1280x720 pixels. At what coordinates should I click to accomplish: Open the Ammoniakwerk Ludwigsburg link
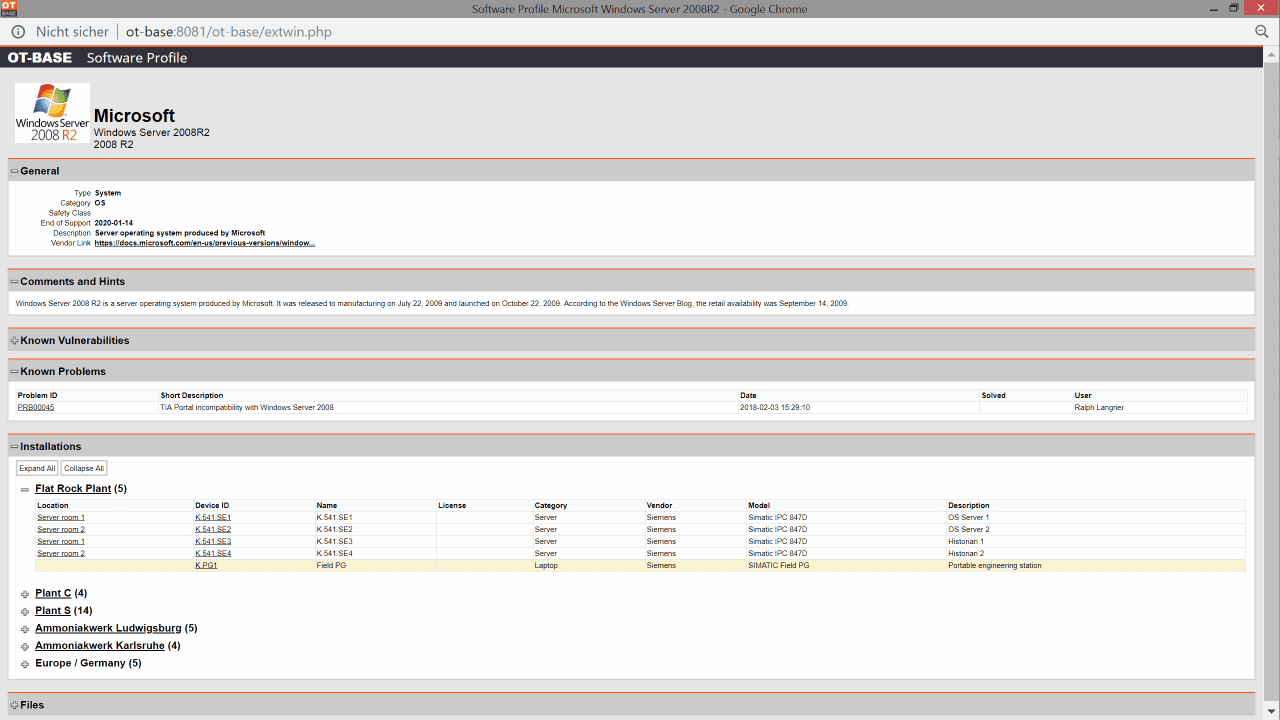(108, 628)
